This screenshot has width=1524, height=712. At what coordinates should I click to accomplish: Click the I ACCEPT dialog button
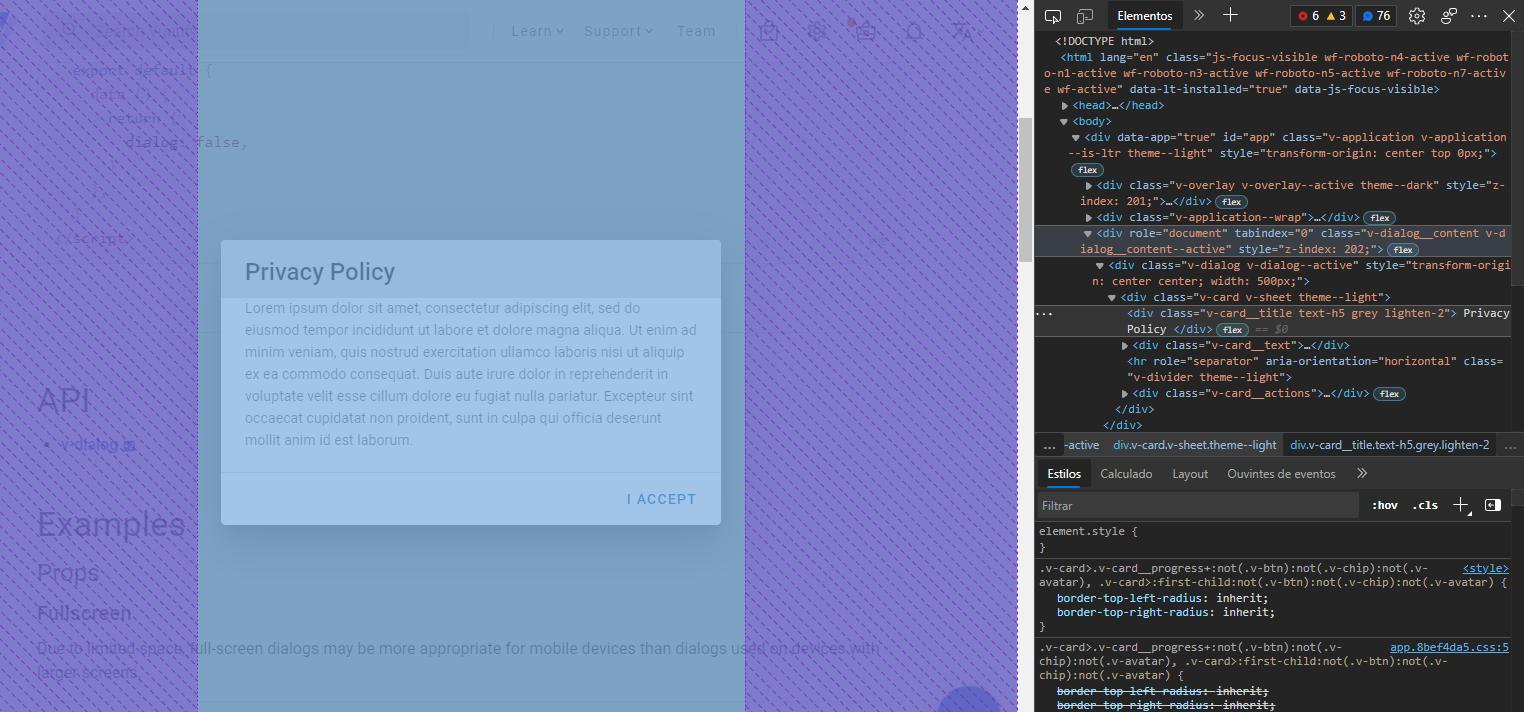[661, 499]
